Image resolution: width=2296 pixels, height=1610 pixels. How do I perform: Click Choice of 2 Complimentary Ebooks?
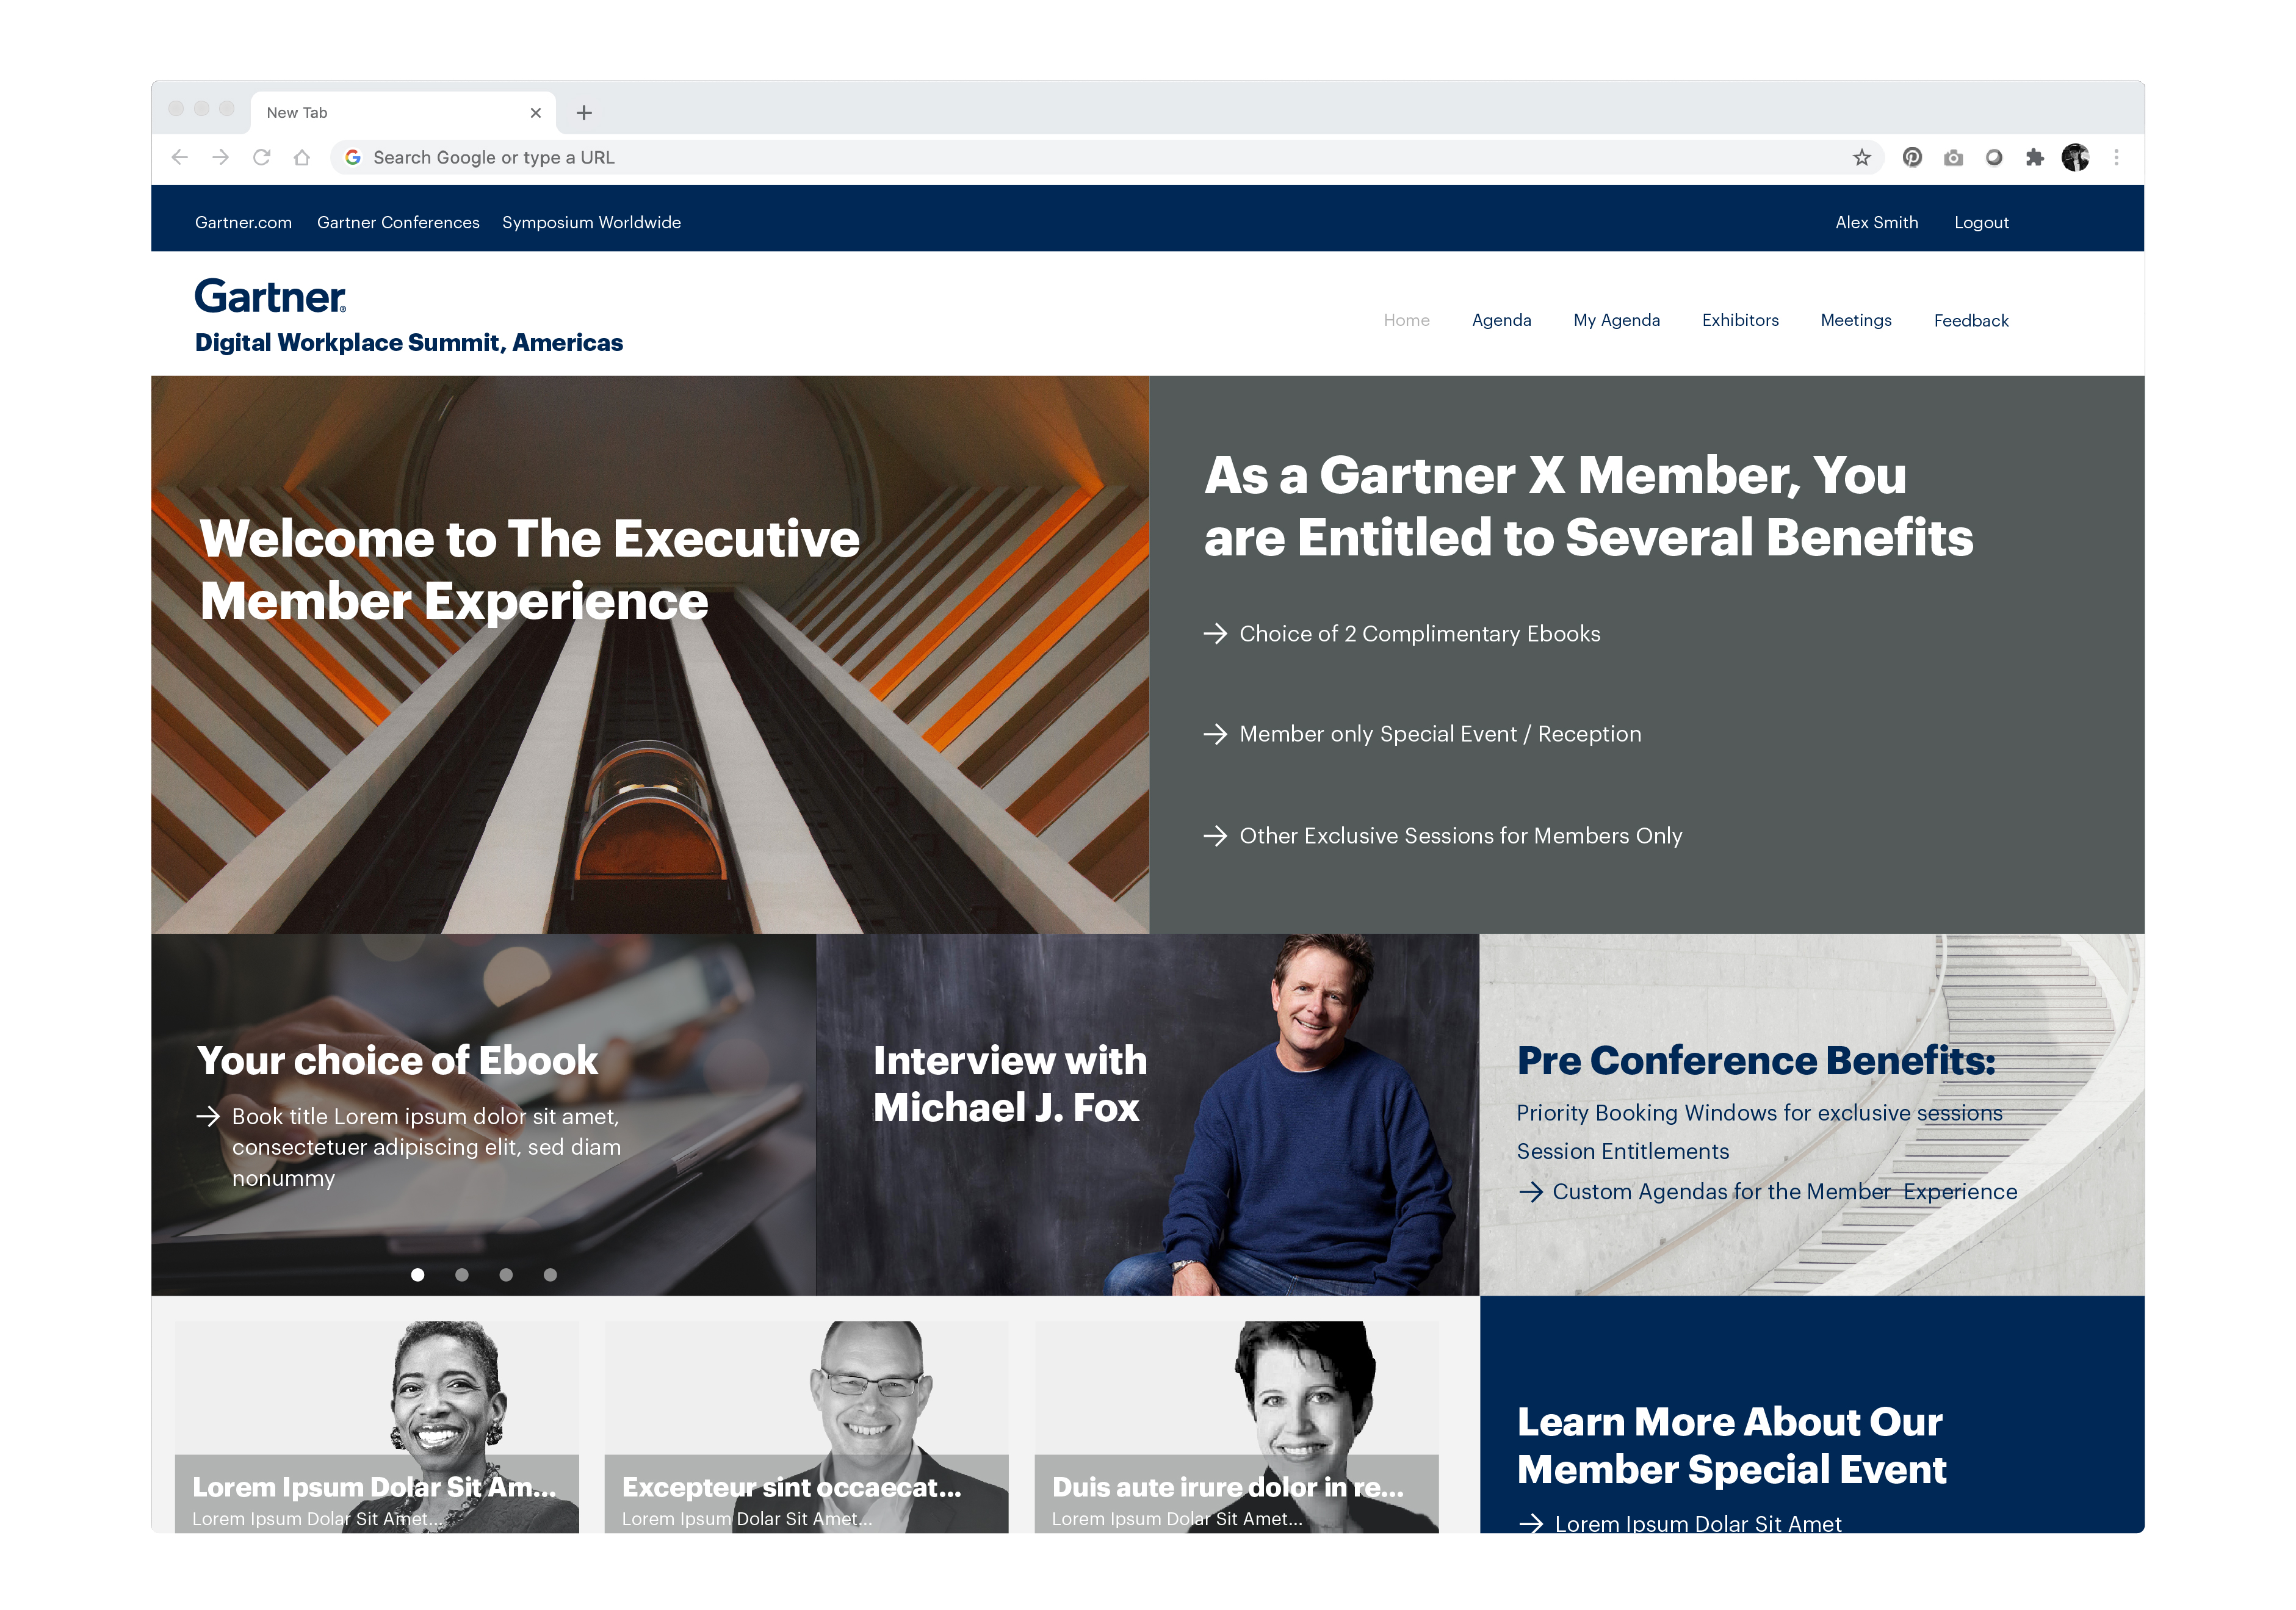click(1419, 634)
